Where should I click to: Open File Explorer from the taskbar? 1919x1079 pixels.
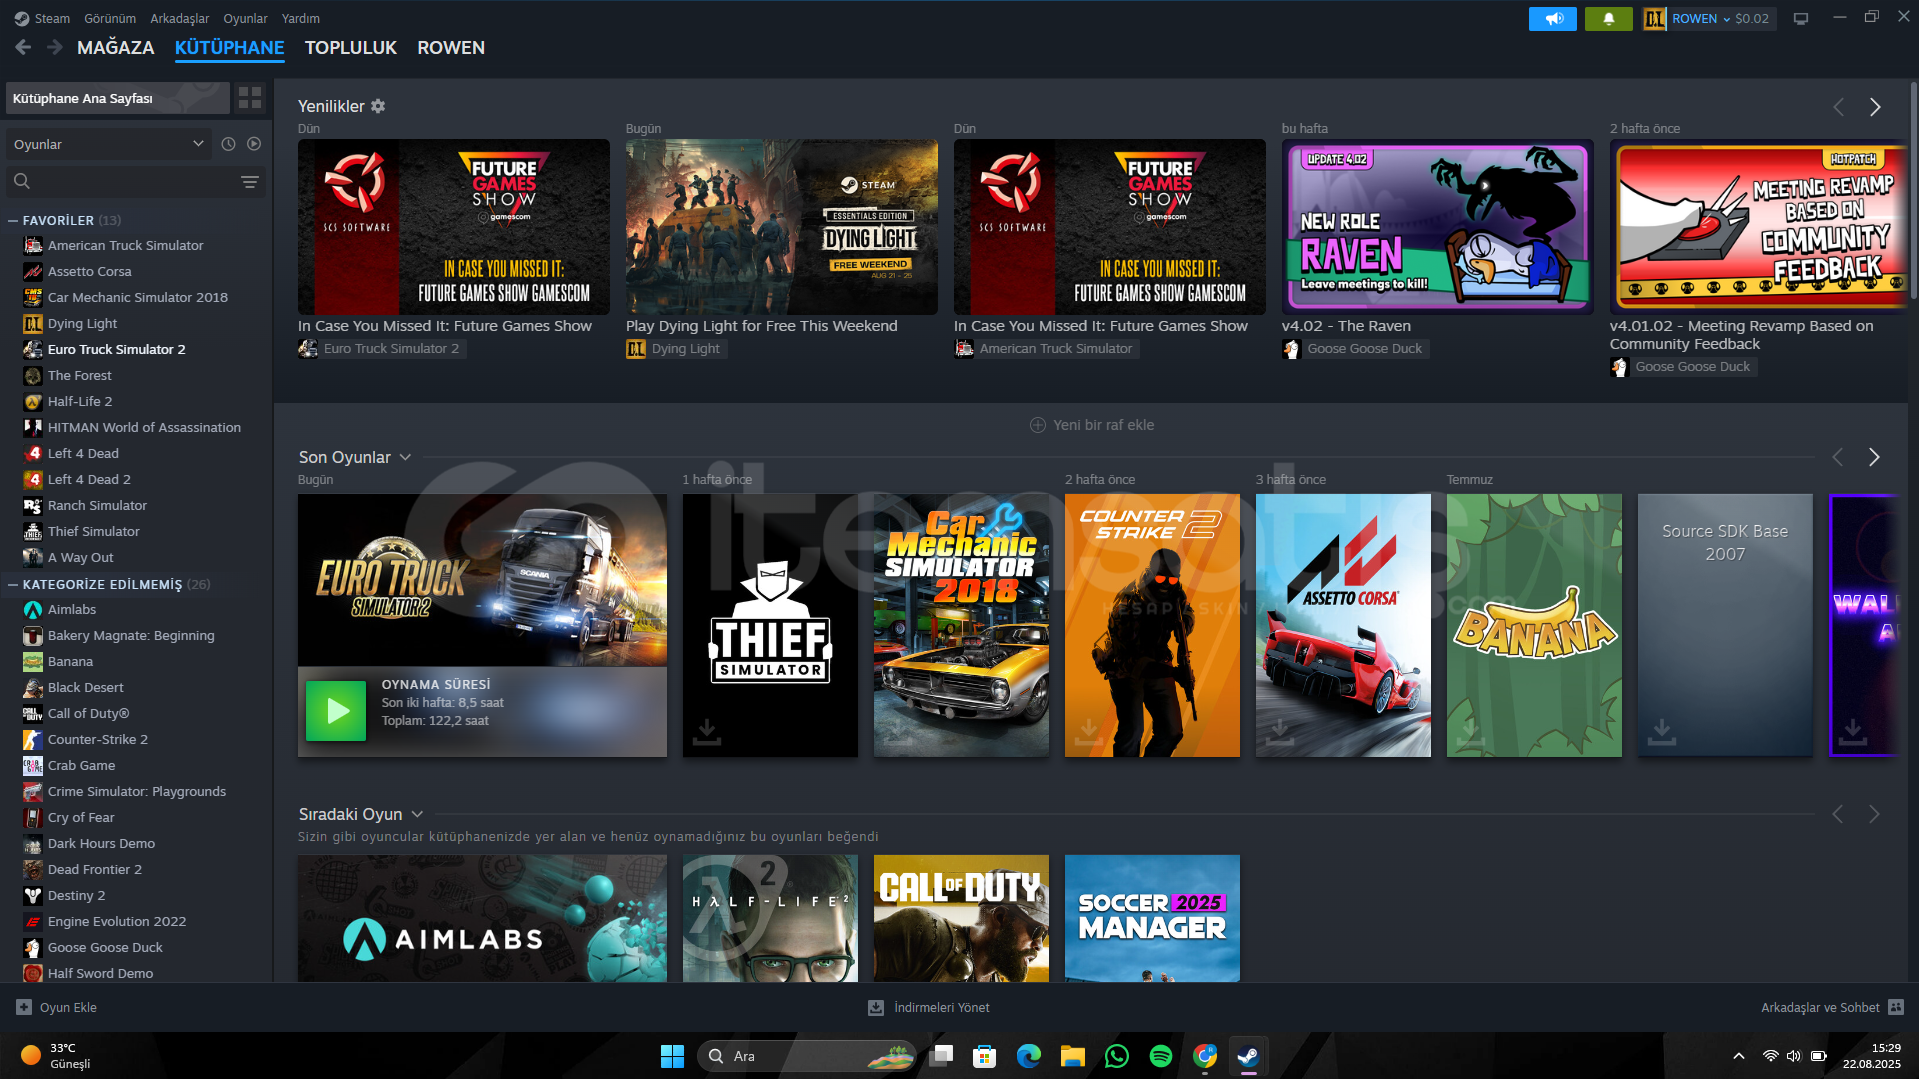pyautogui.click(x=1072, y=1056)
